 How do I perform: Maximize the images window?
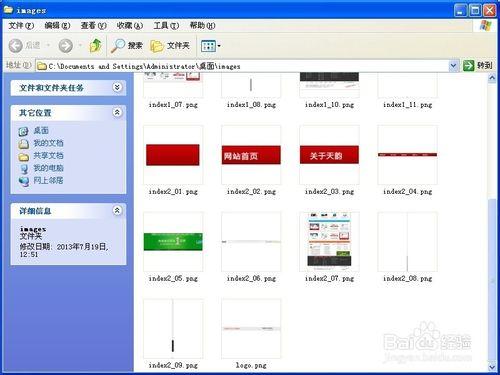(x=475, y=10)
